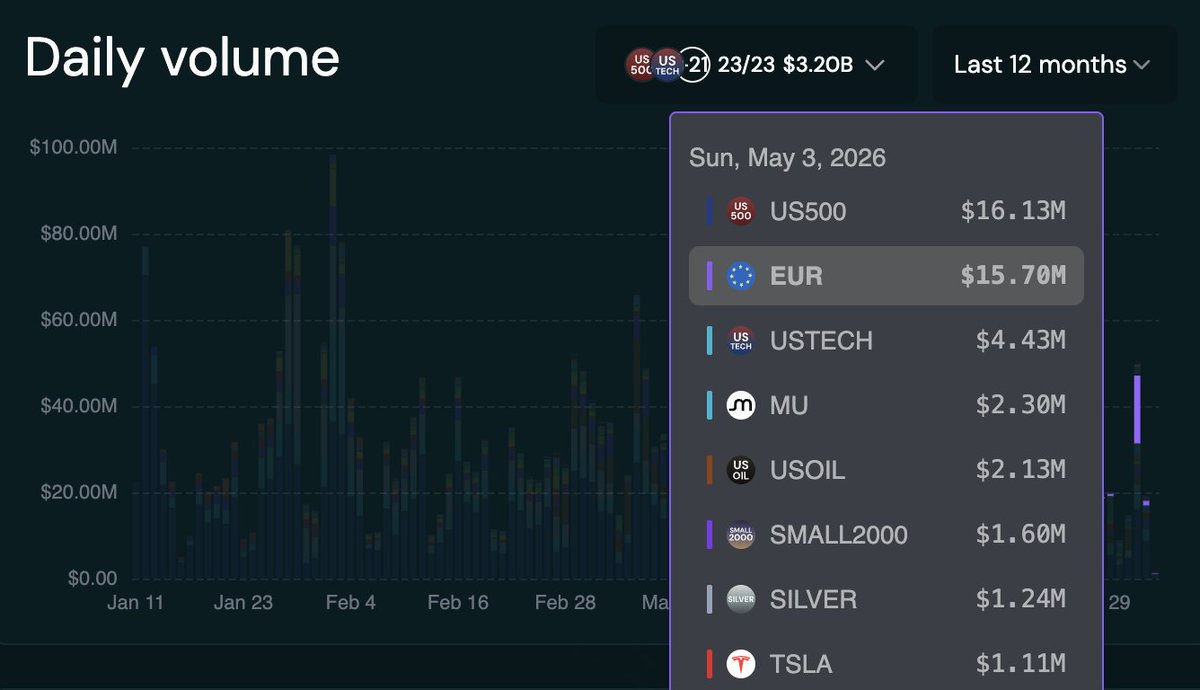Click the SILVER icon
Viewport: 1200px width, 690px height.
tap(741, 599)
